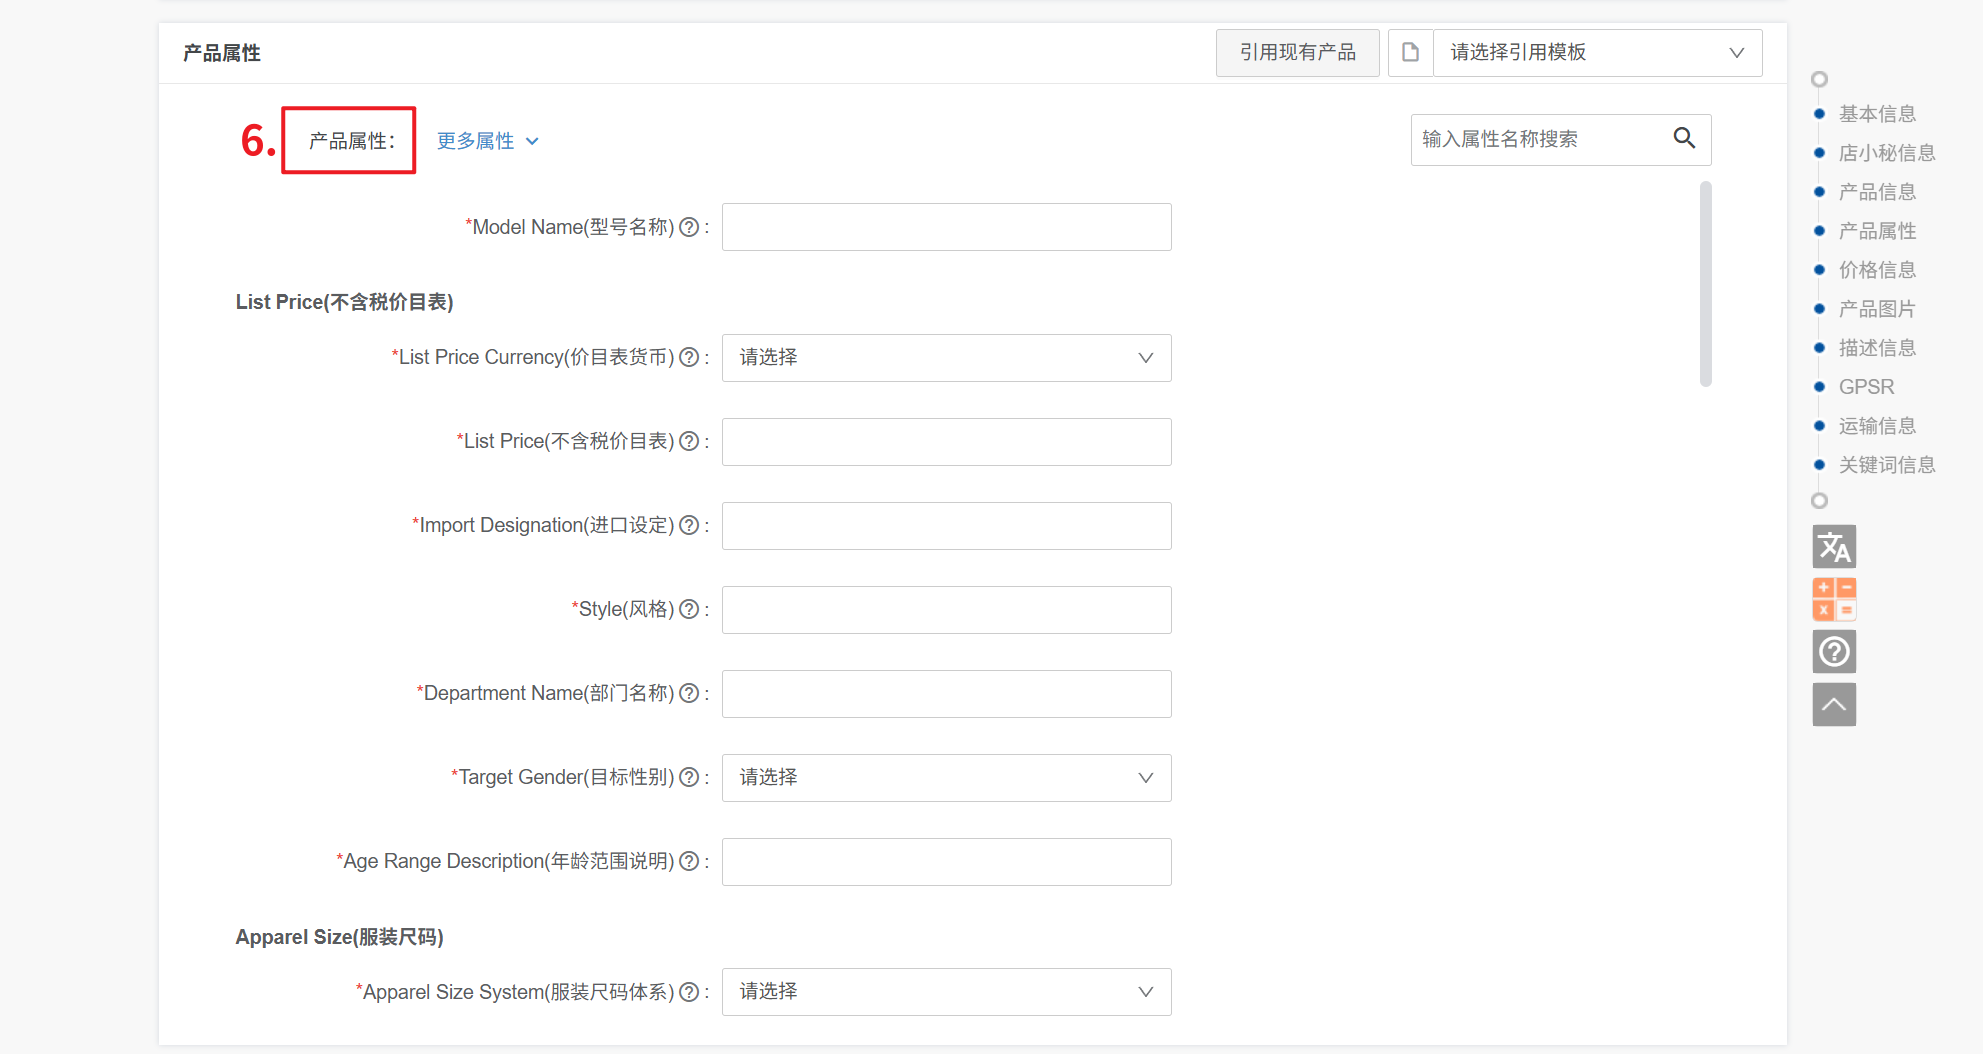The width and height of the screenshot is (1983, 1054).
Task: Jump to 基本信息 section in navigation
Action: coord(1877,114)
